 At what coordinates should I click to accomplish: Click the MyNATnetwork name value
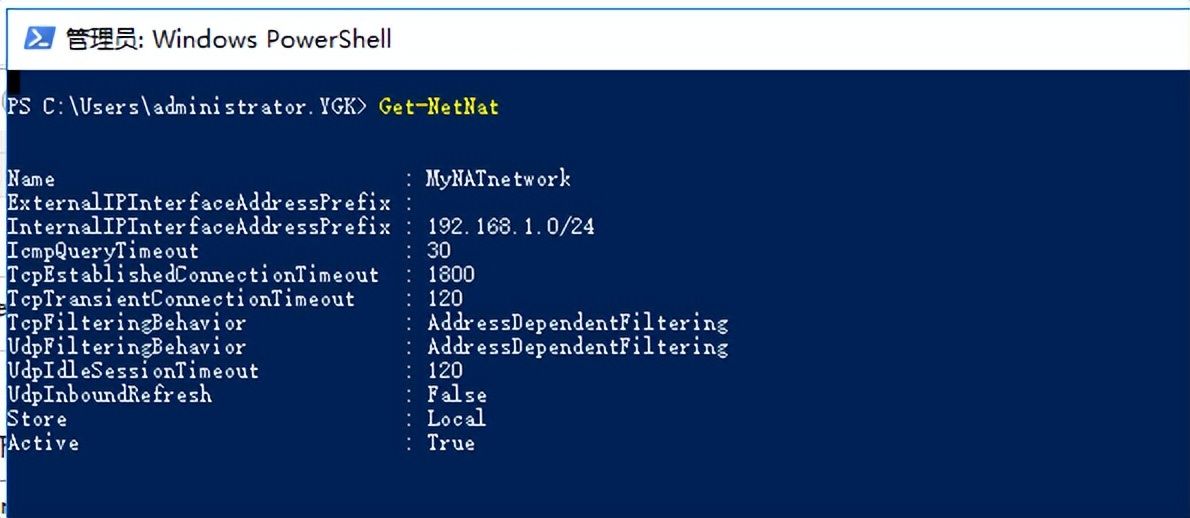[498, 179]
